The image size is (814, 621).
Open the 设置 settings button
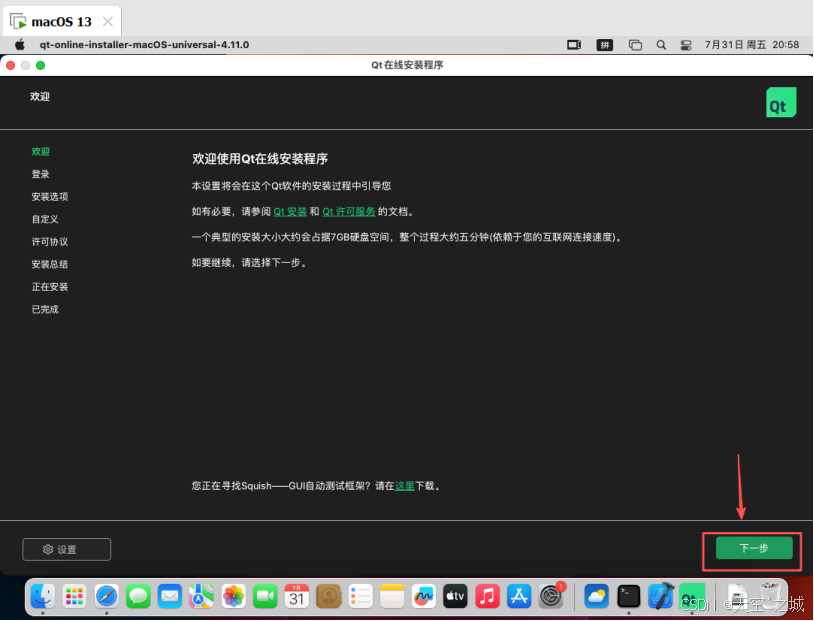point(66,549)
